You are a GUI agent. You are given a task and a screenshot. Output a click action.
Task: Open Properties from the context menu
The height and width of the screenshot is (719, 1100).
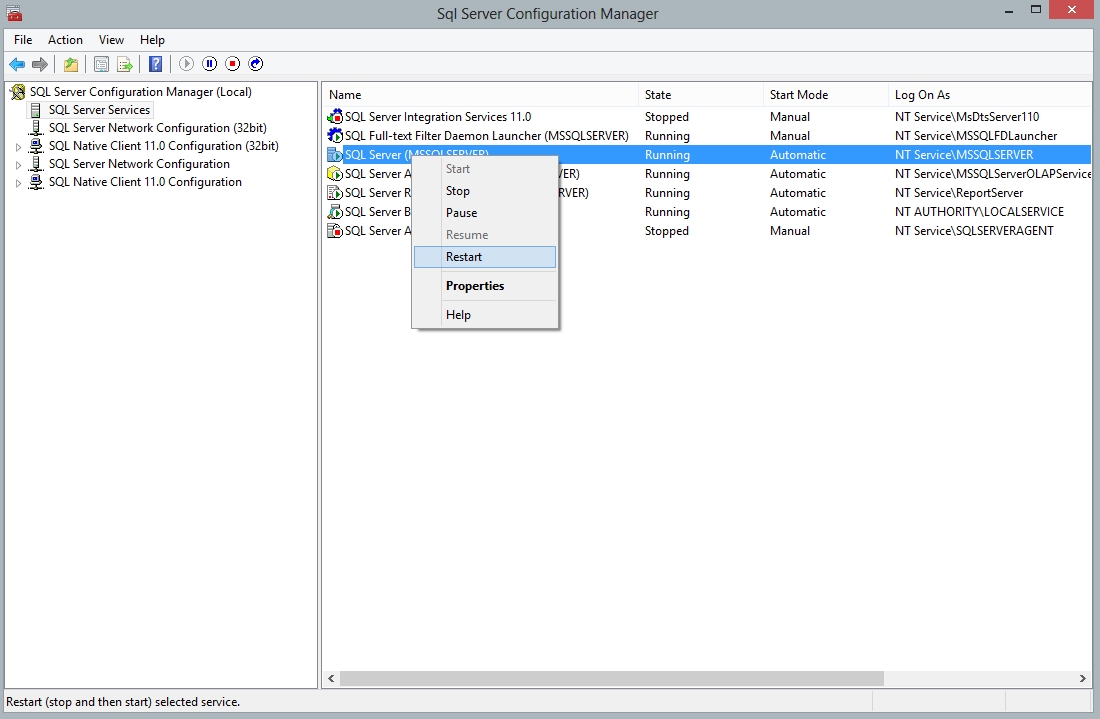[x=475, y=286]
